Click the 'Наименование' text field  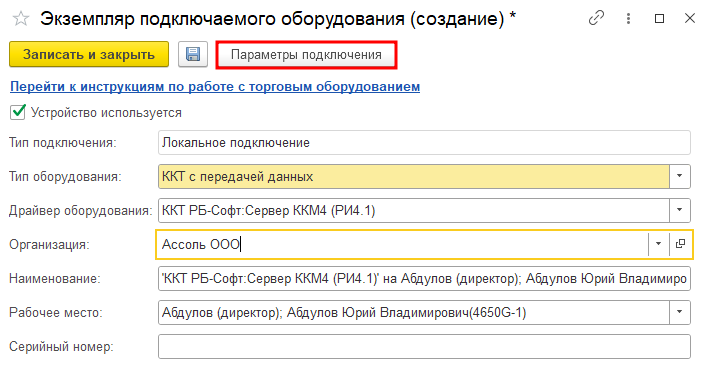click(424, 278)
